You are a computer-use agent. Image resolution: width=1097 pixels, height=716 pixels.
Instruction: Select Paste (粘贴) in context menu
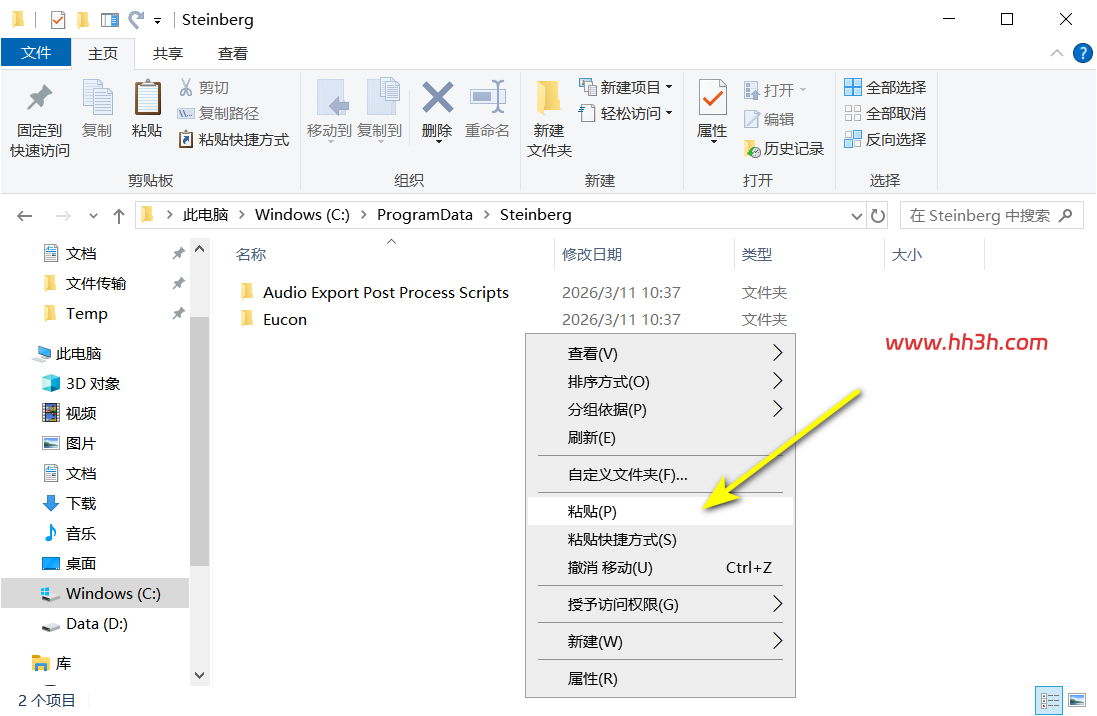660,512
